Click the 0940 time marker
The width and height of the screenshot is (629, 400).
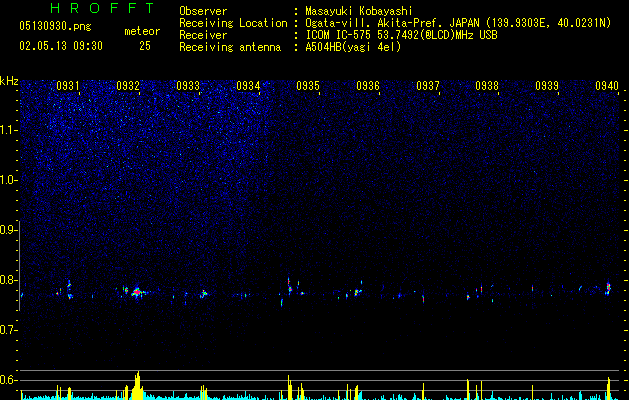point(607,85)
